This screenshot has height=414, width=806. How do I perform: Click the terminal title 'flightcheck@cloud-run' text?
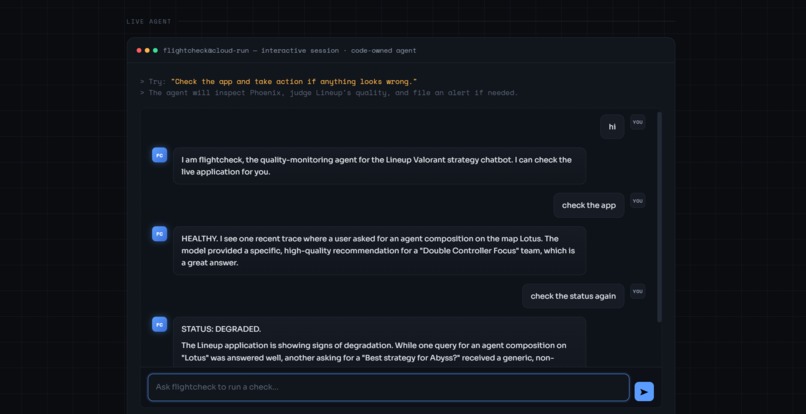click(289, 50)
